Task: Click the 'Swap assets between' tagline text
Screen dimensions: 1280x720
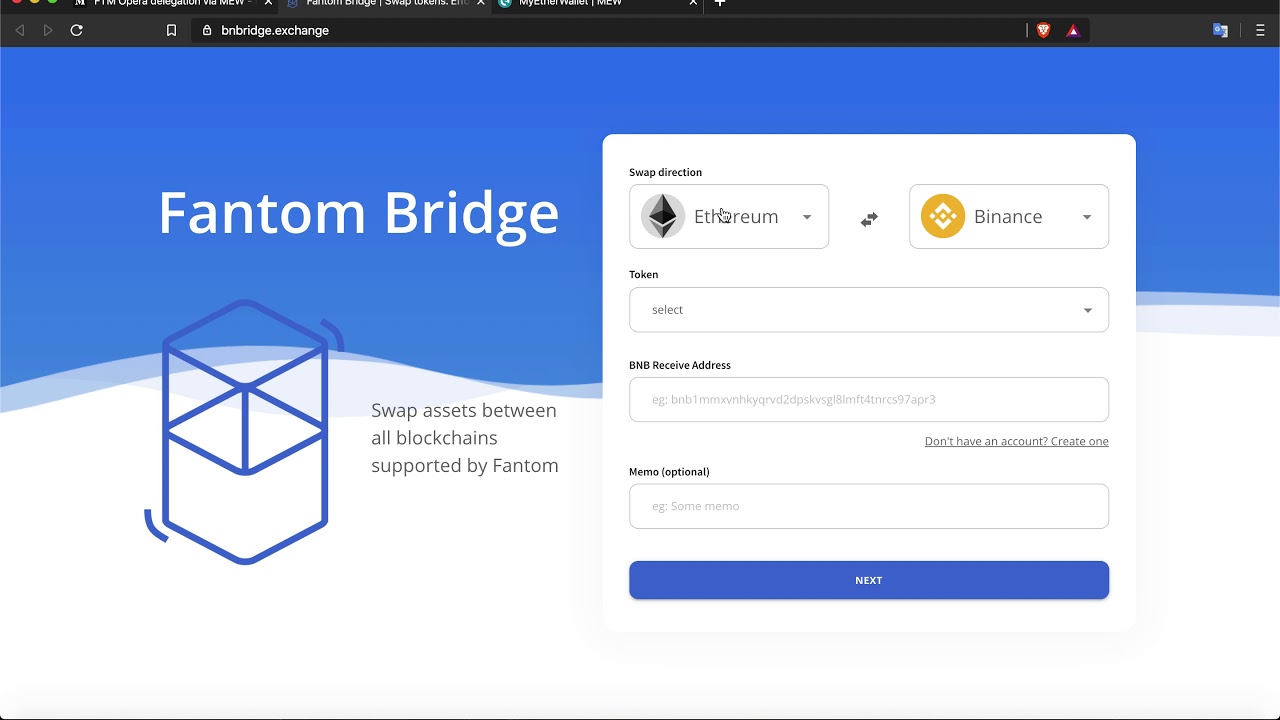Action: pyautogui.click(x=464, y=410)
